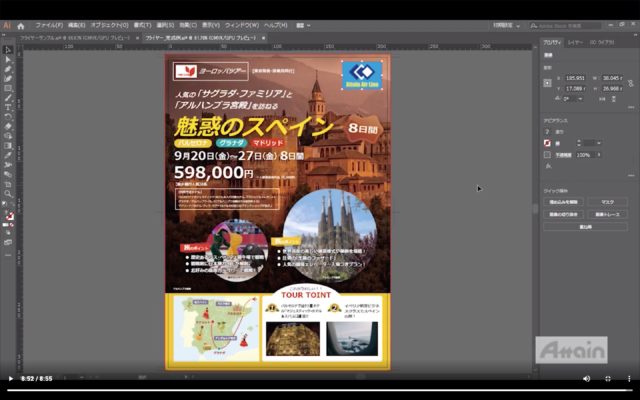This screenshot has width=640, height=400.
Task: Open the オブジェクト(O) menu
Action: [x=109, y=25]
